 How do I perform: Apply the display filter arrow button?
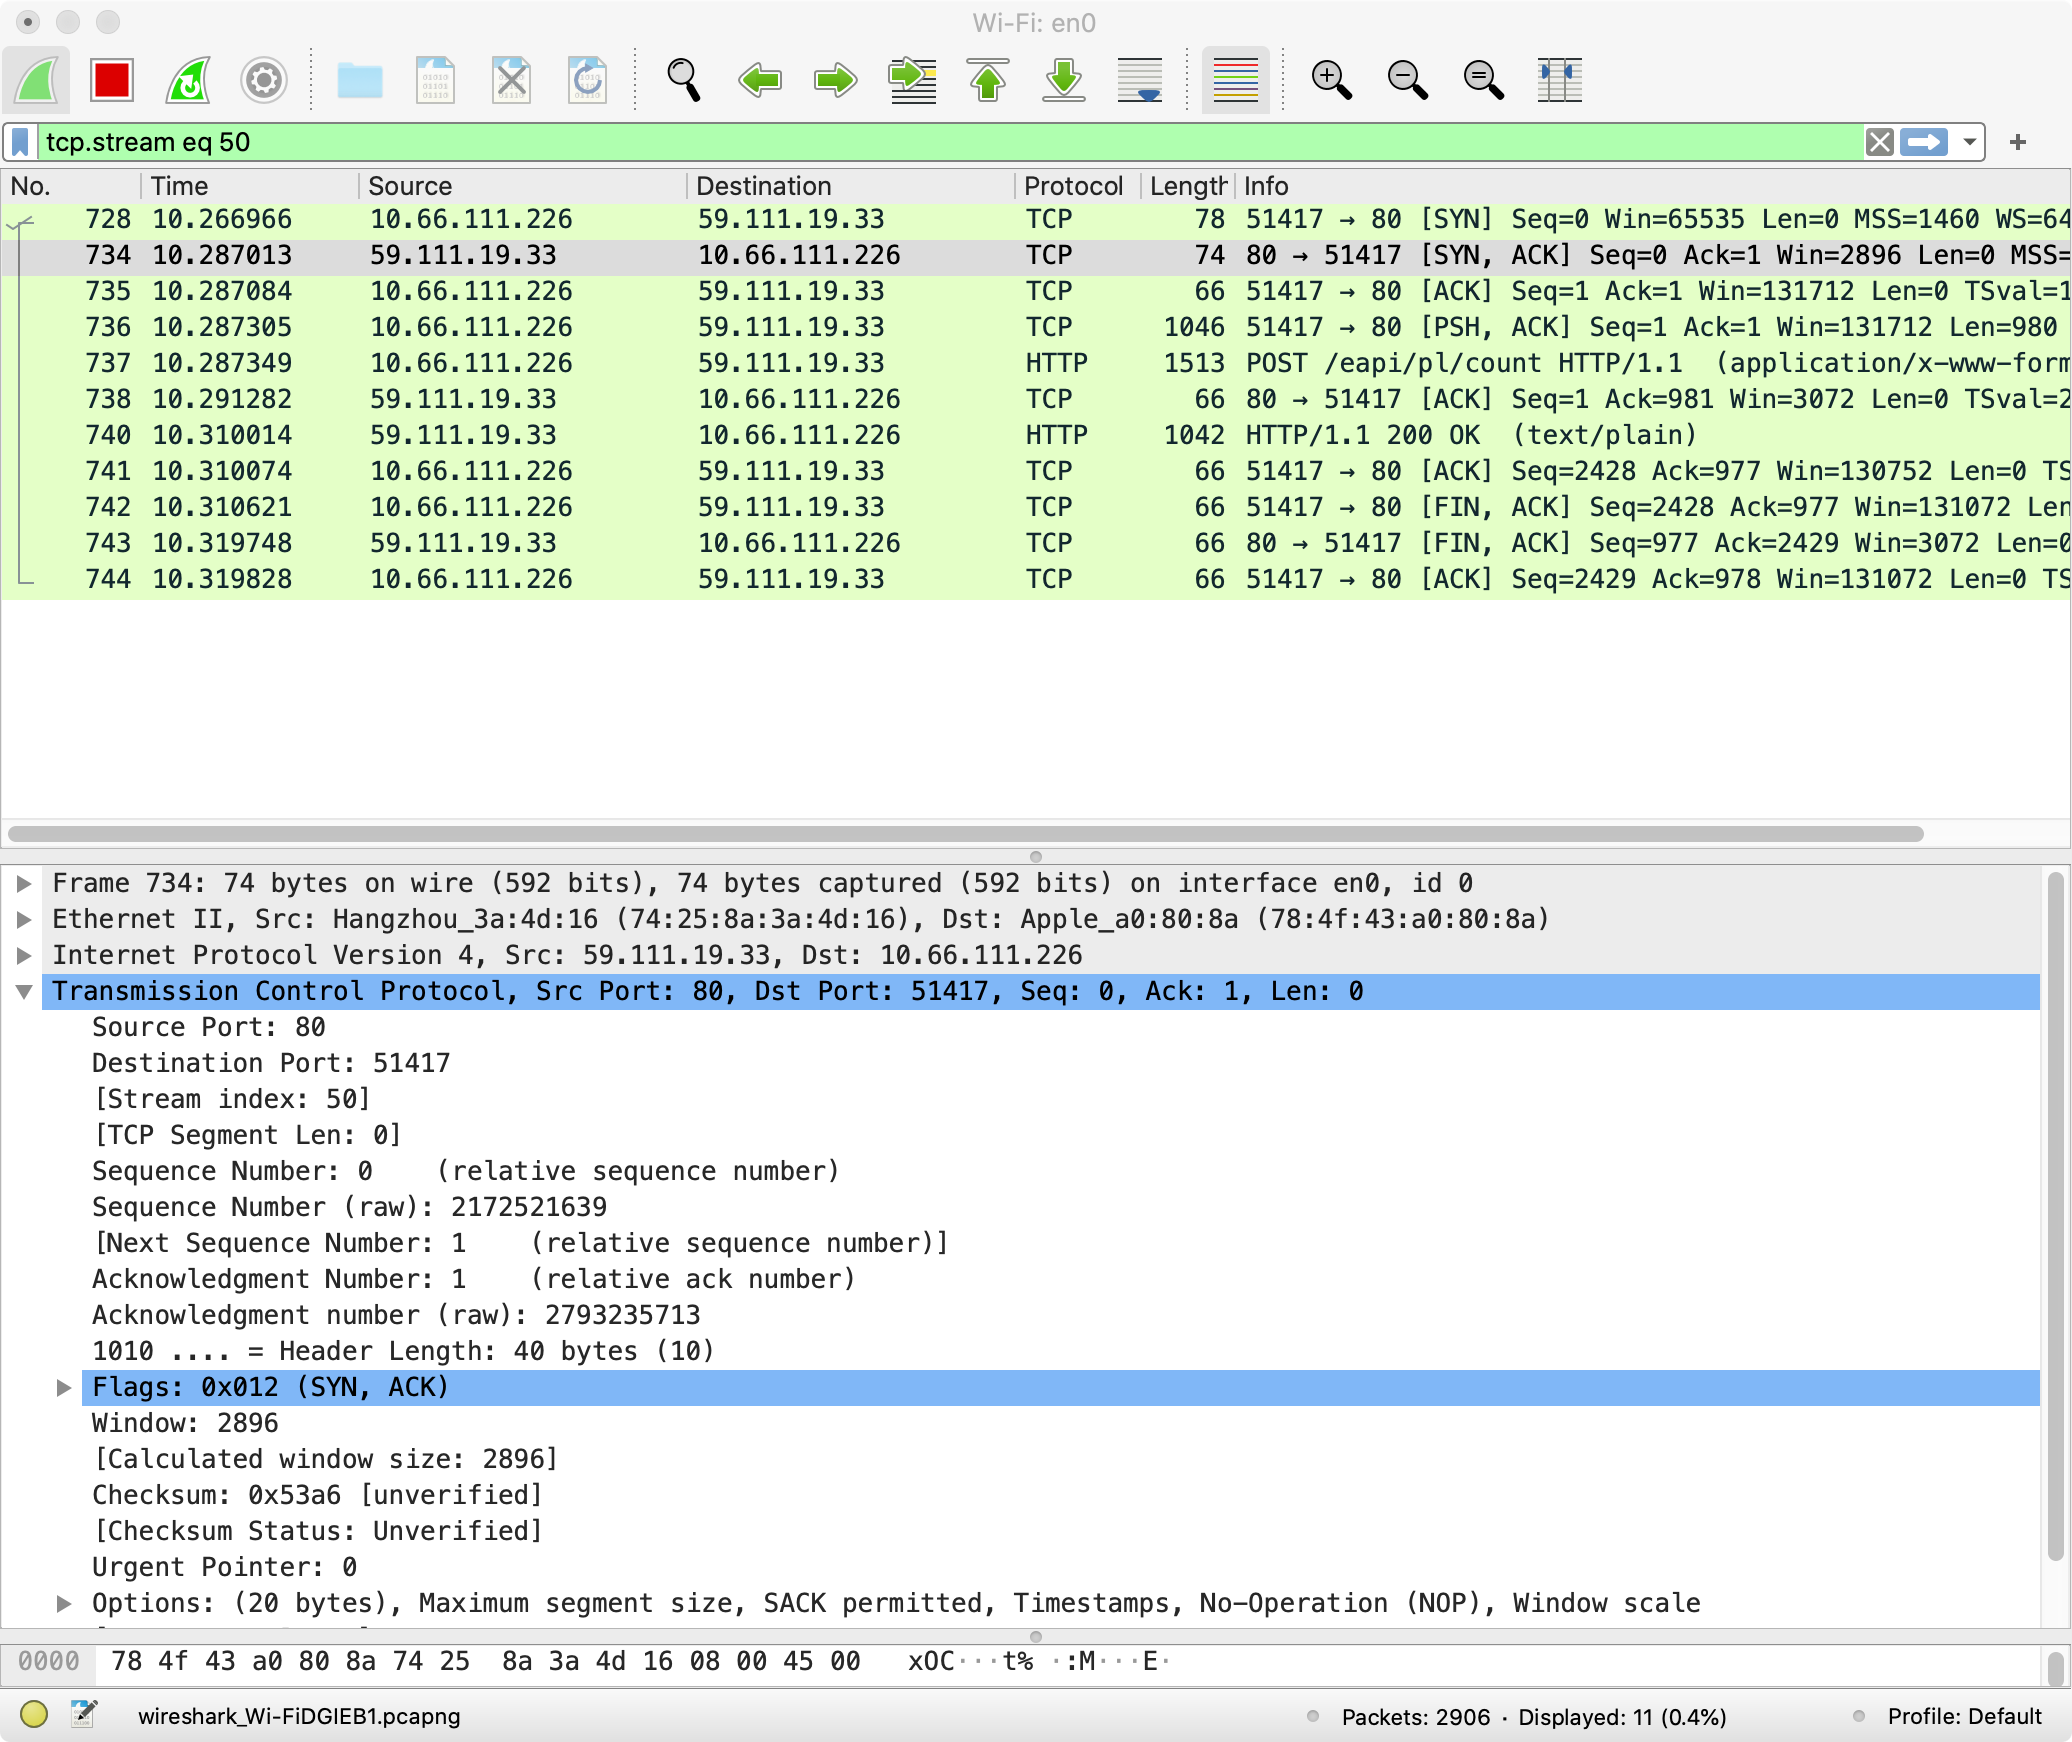(x=1924, y=142)
